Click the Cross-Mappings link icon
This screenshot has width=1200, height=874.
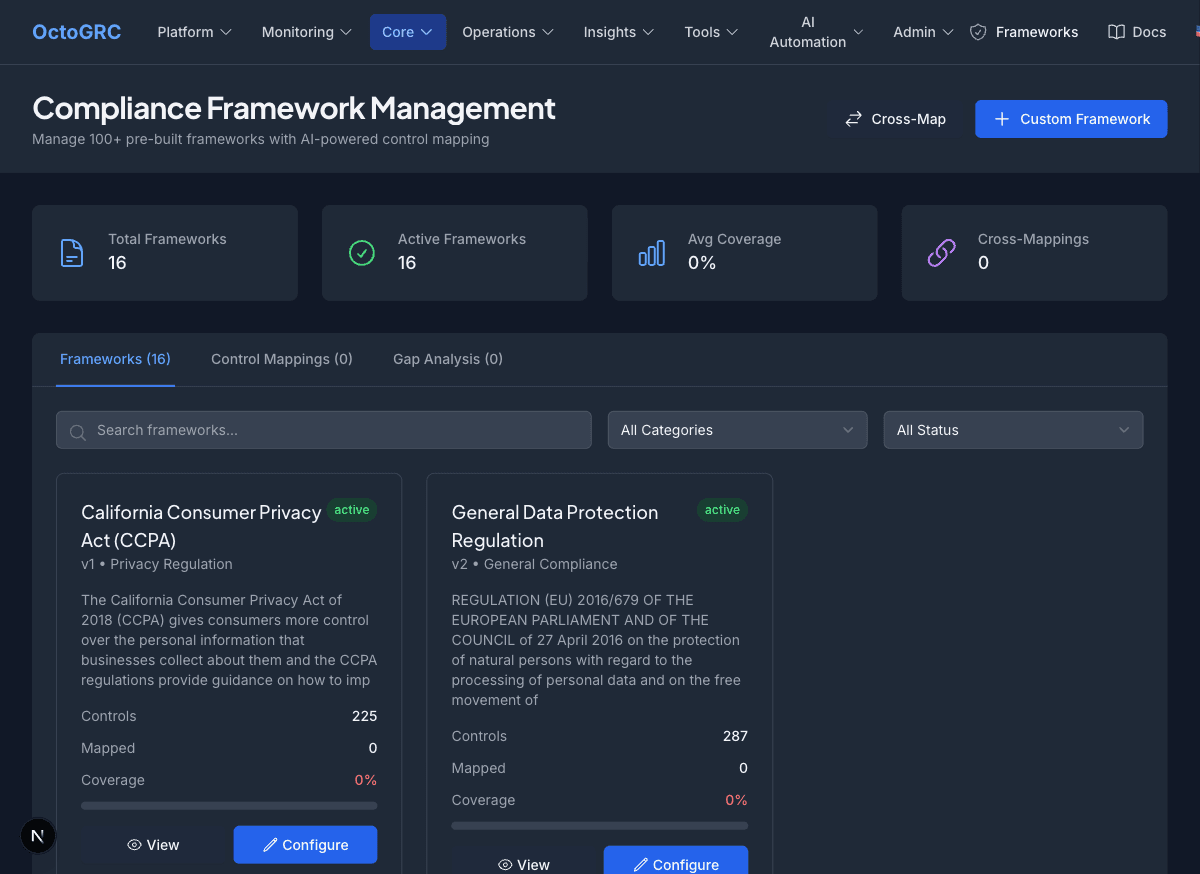click(941, 253)
